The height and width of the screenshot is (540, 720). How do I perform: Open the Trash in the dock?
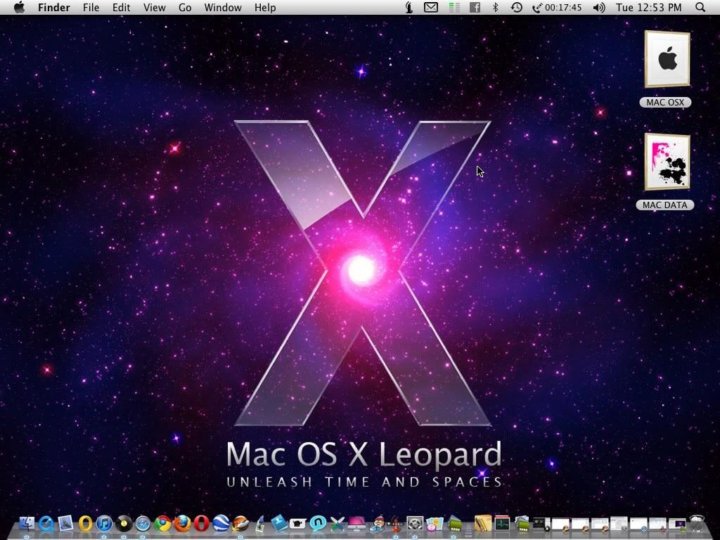697,523
